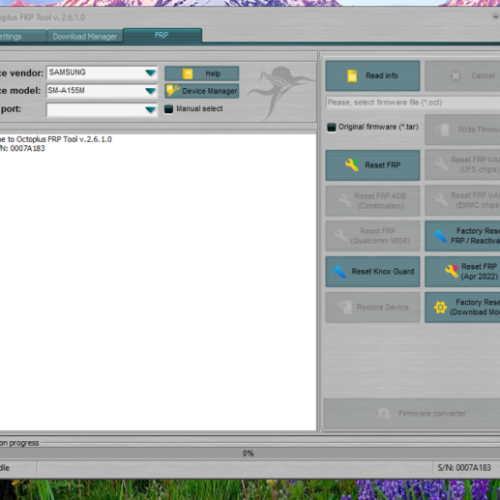Click the Device Manager wrench icon
The height and width of the screenshot is (500, 500).
pyautogui.click(x=173, y=91)
